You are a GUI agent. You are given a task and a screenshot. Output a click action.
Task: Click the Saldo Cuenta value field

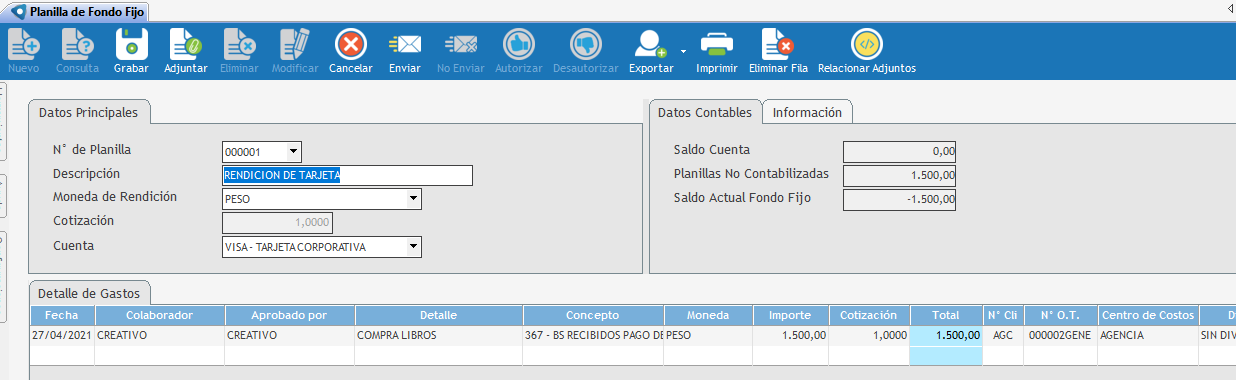click(x=900, y=152)
